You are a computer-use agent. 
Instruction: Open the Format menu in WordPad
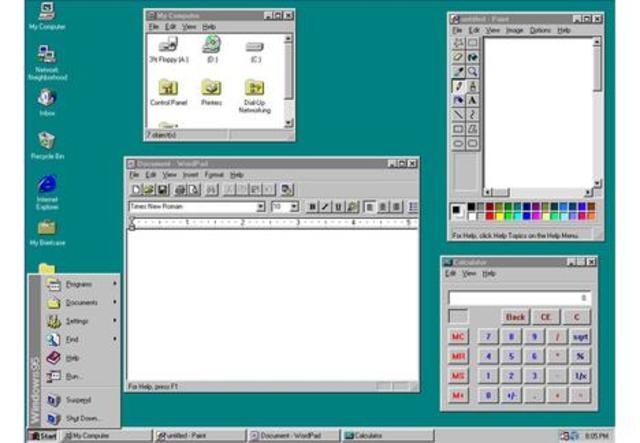click(214, 175)
